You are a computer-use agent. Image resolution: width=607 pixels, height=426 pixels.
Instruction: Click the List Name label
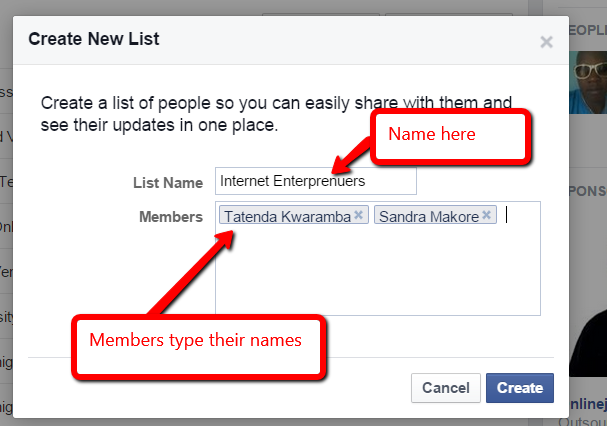point(168,183)
